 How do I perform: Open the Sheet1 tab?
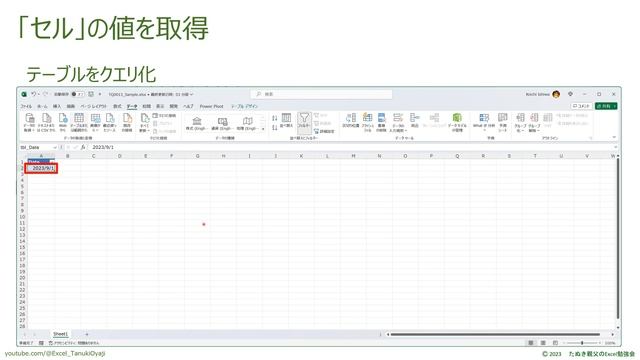click(x=60, y=334)
